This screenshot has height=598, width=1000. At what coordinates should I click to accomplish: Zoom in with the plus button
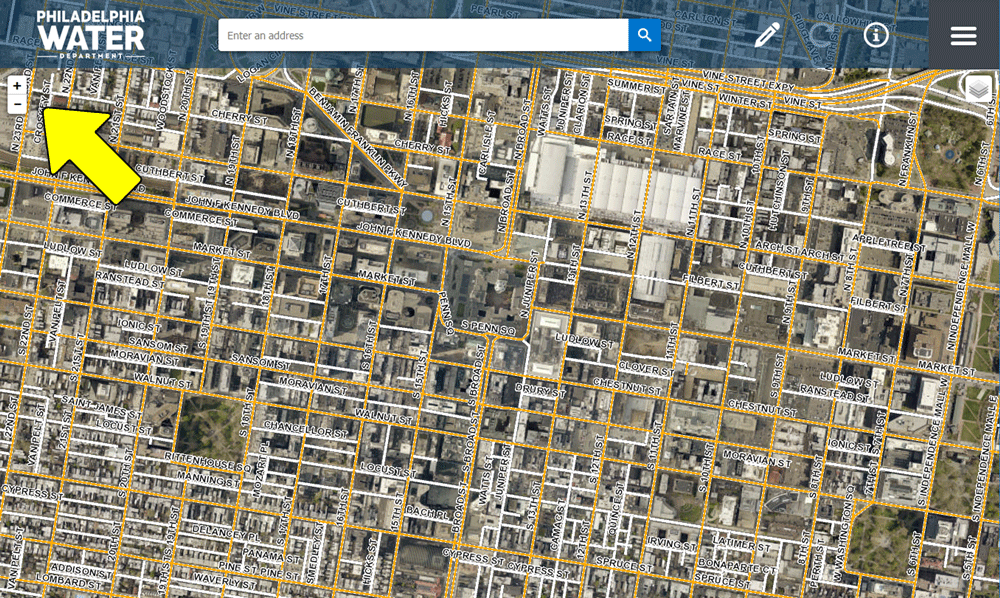click(17, 86)
